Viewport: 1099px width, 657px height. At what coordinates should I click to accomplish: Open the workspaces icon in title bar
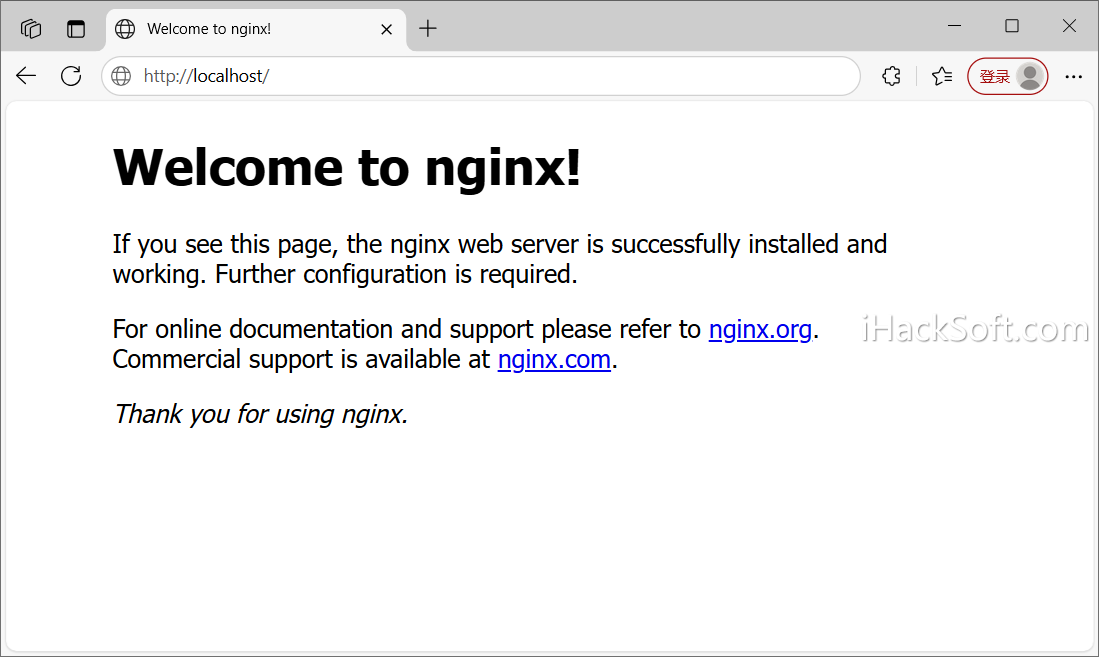31,29
